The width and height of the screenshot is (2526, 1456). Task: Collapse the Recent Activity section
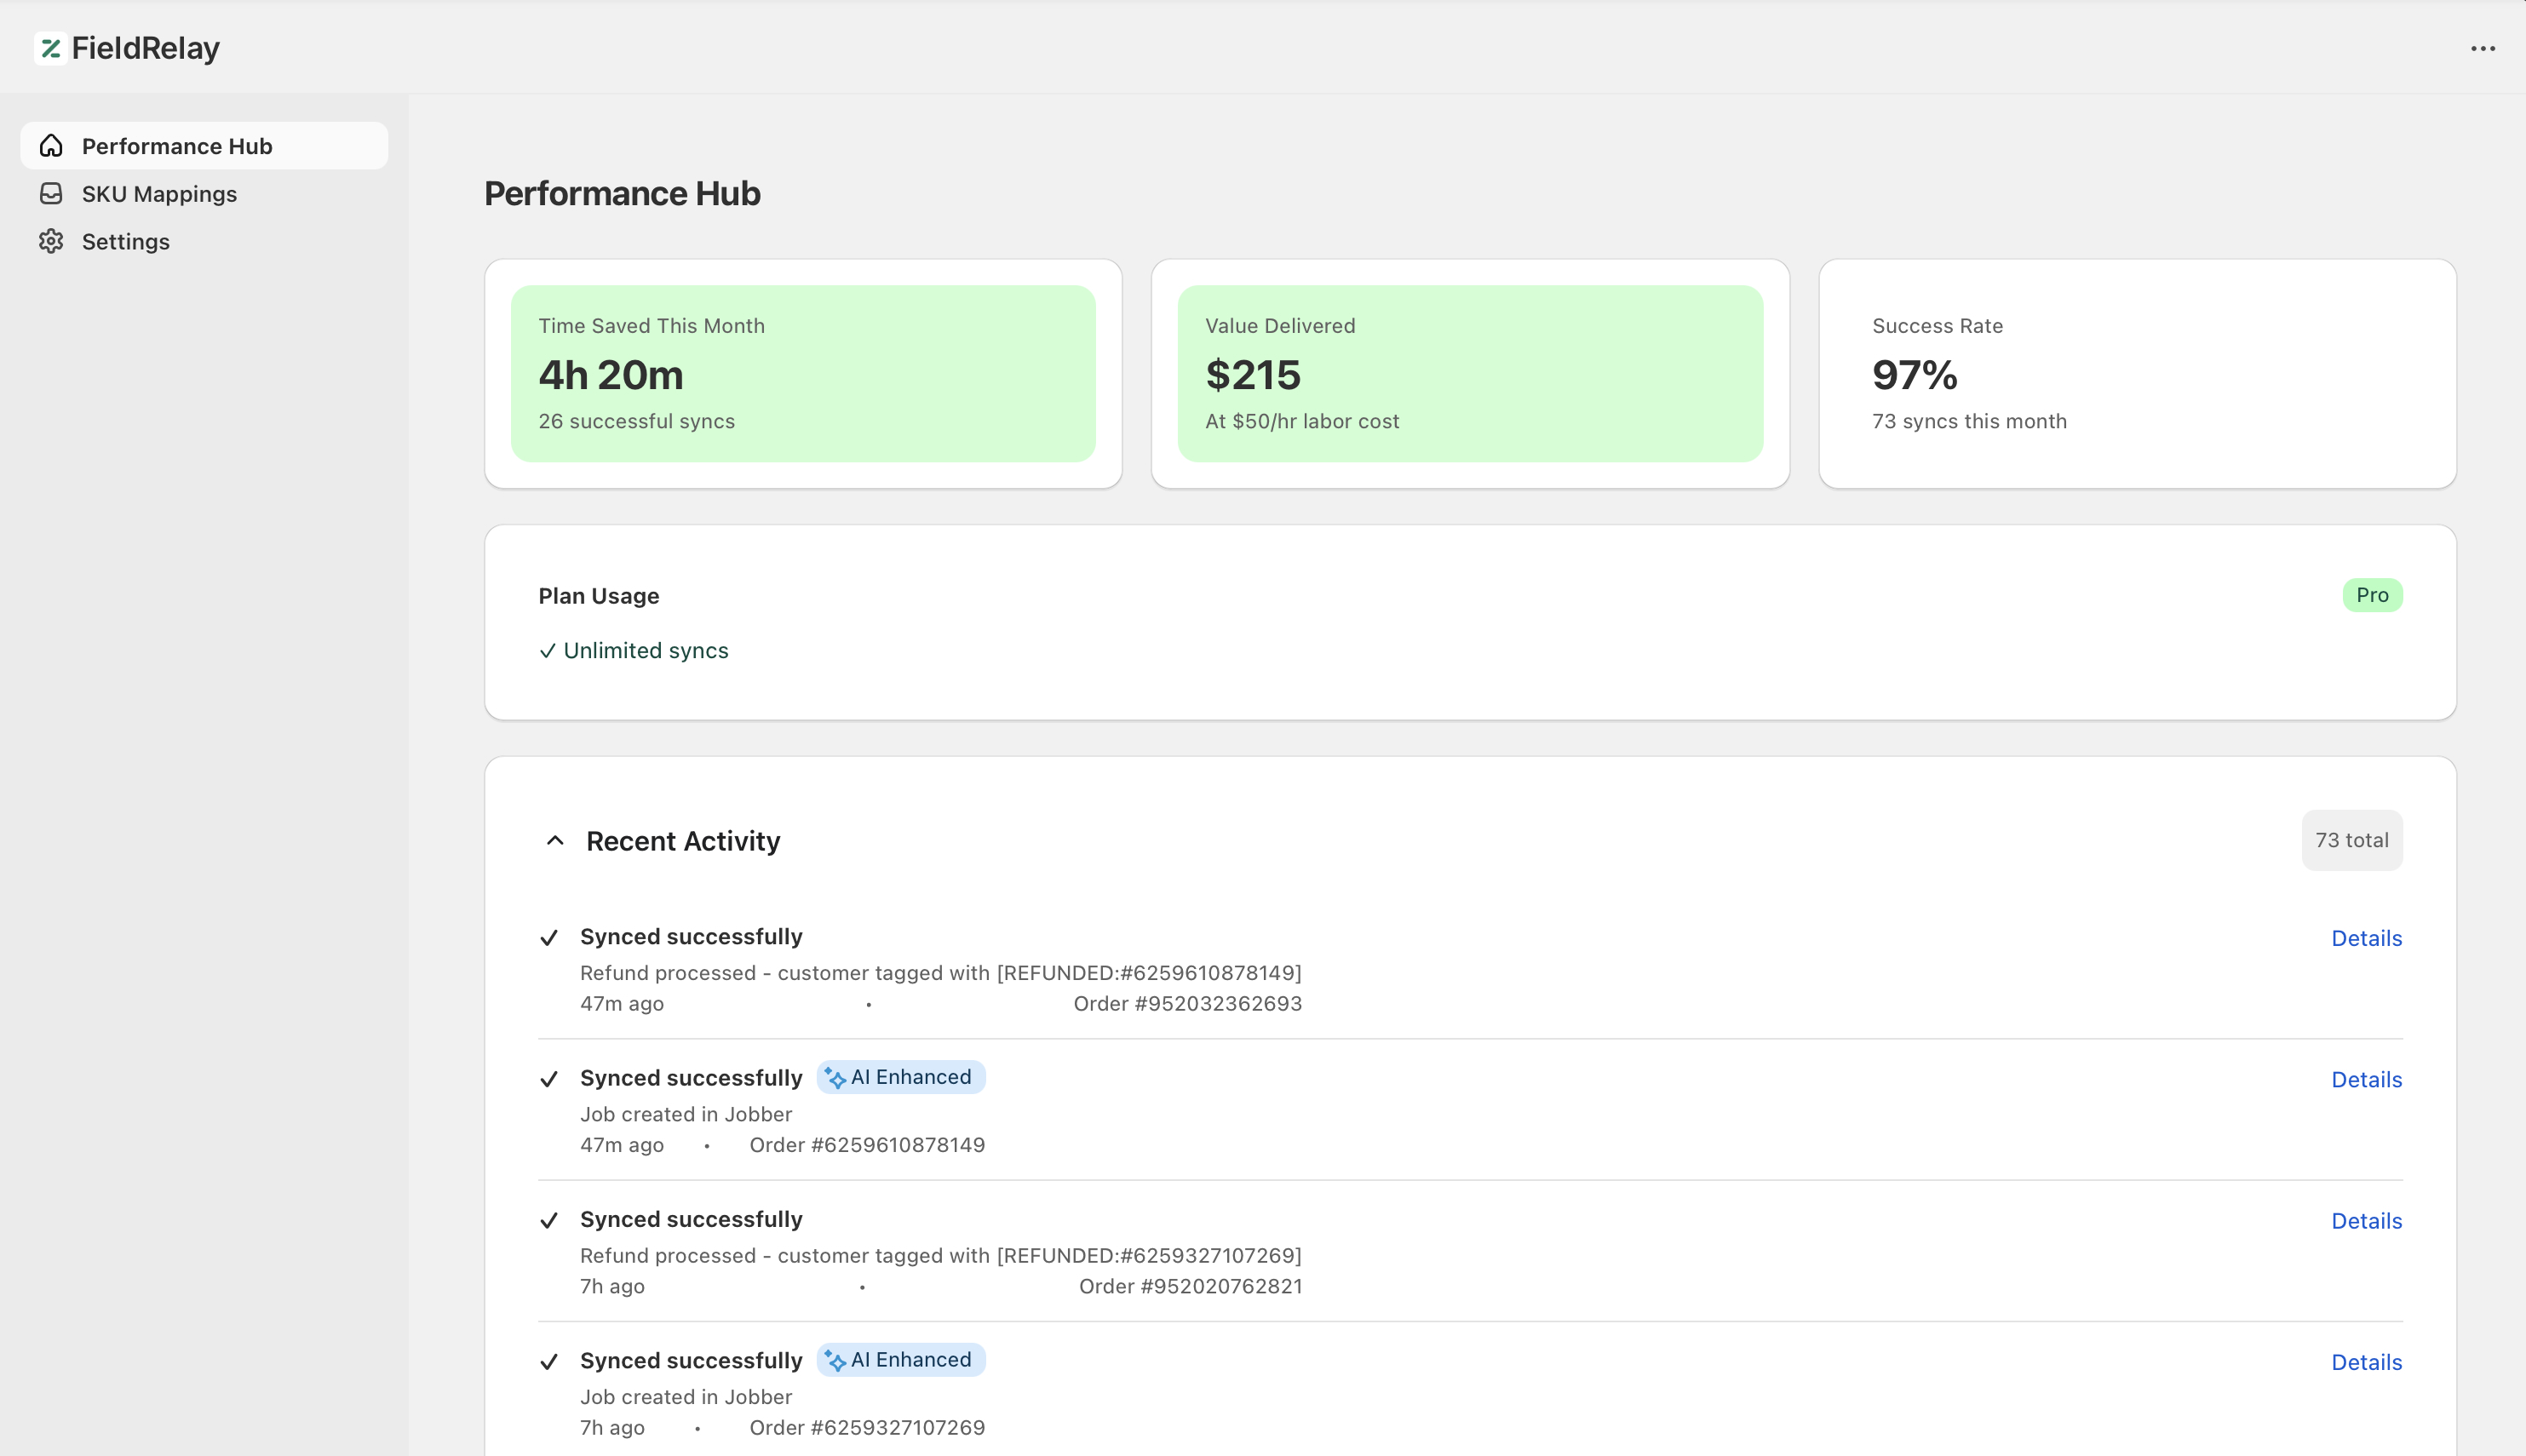click(555, 841)
